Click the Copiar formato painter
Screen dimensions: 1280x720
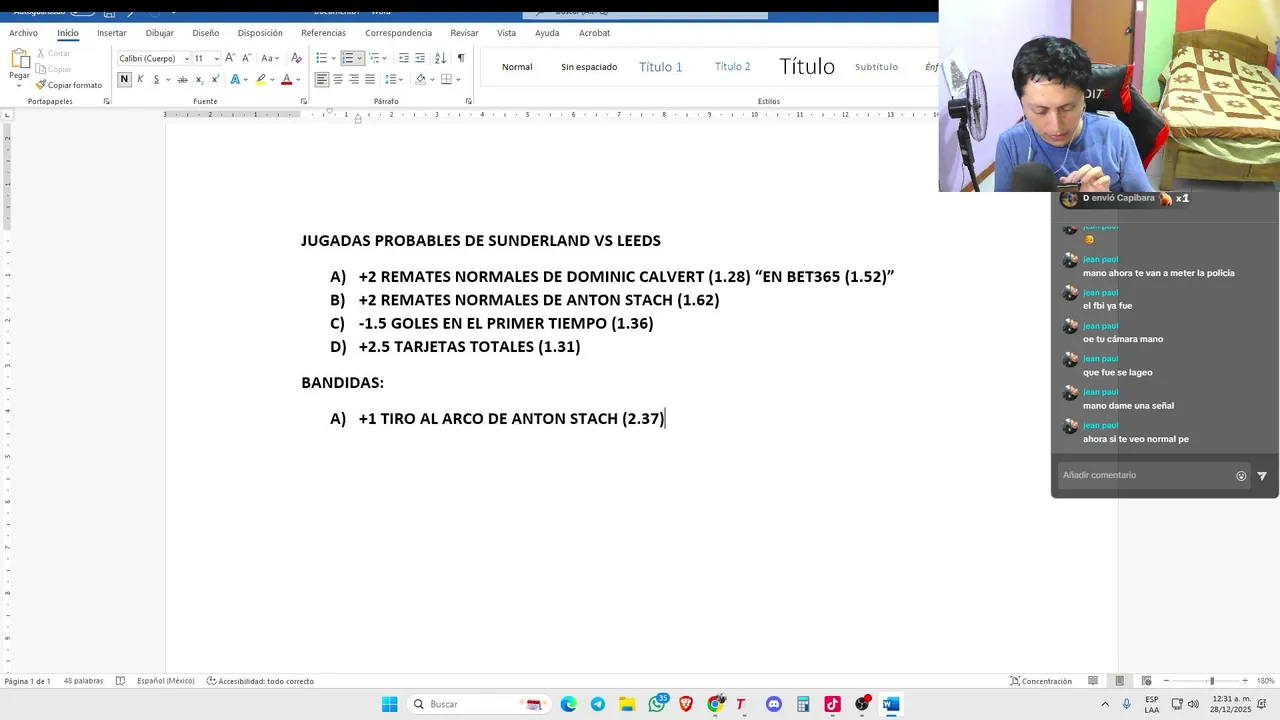pos(68,85)
